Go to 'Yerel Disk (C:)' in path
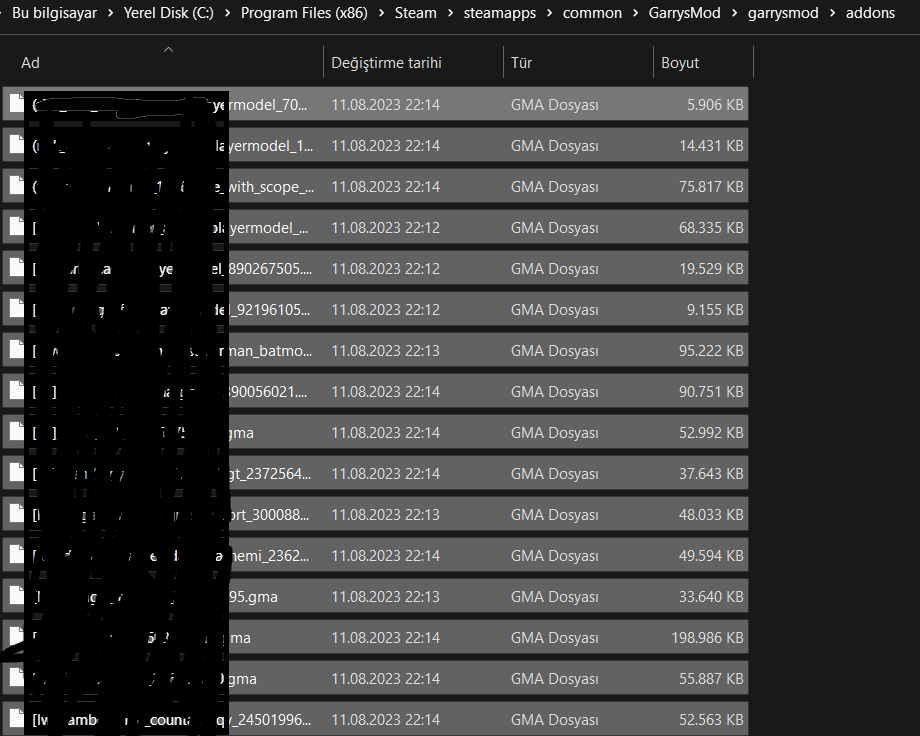Viewport: 920px width, 736px height. (168, 13)
